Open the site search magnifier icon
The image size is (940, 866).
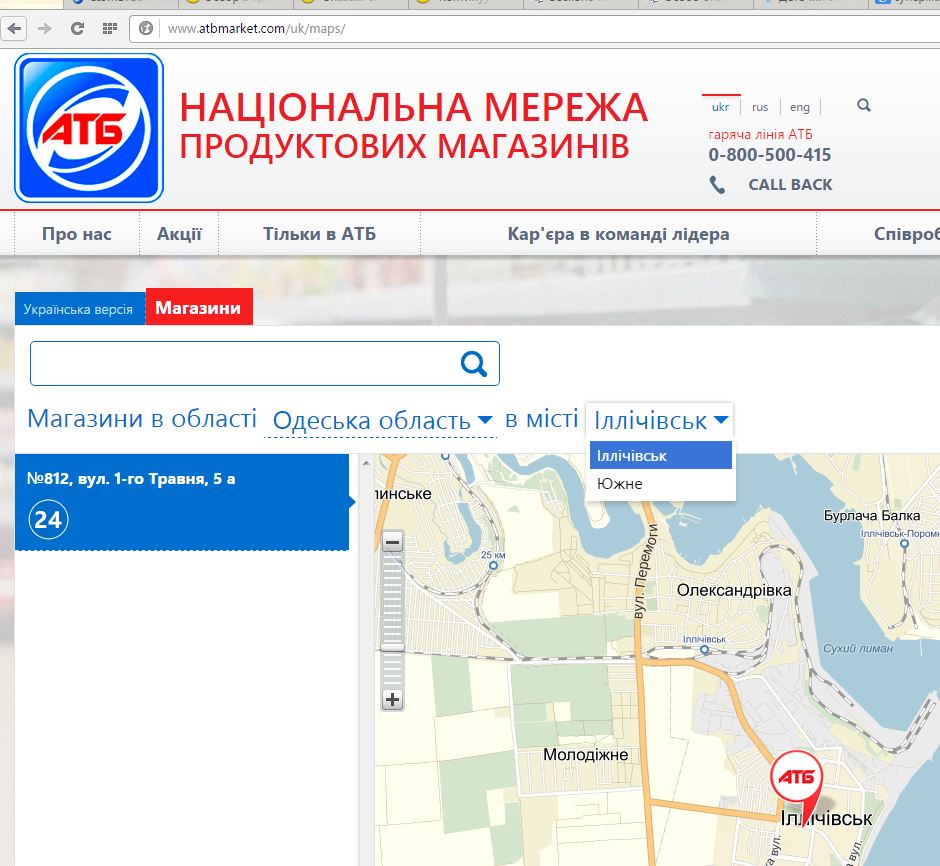tap(864, 106)
